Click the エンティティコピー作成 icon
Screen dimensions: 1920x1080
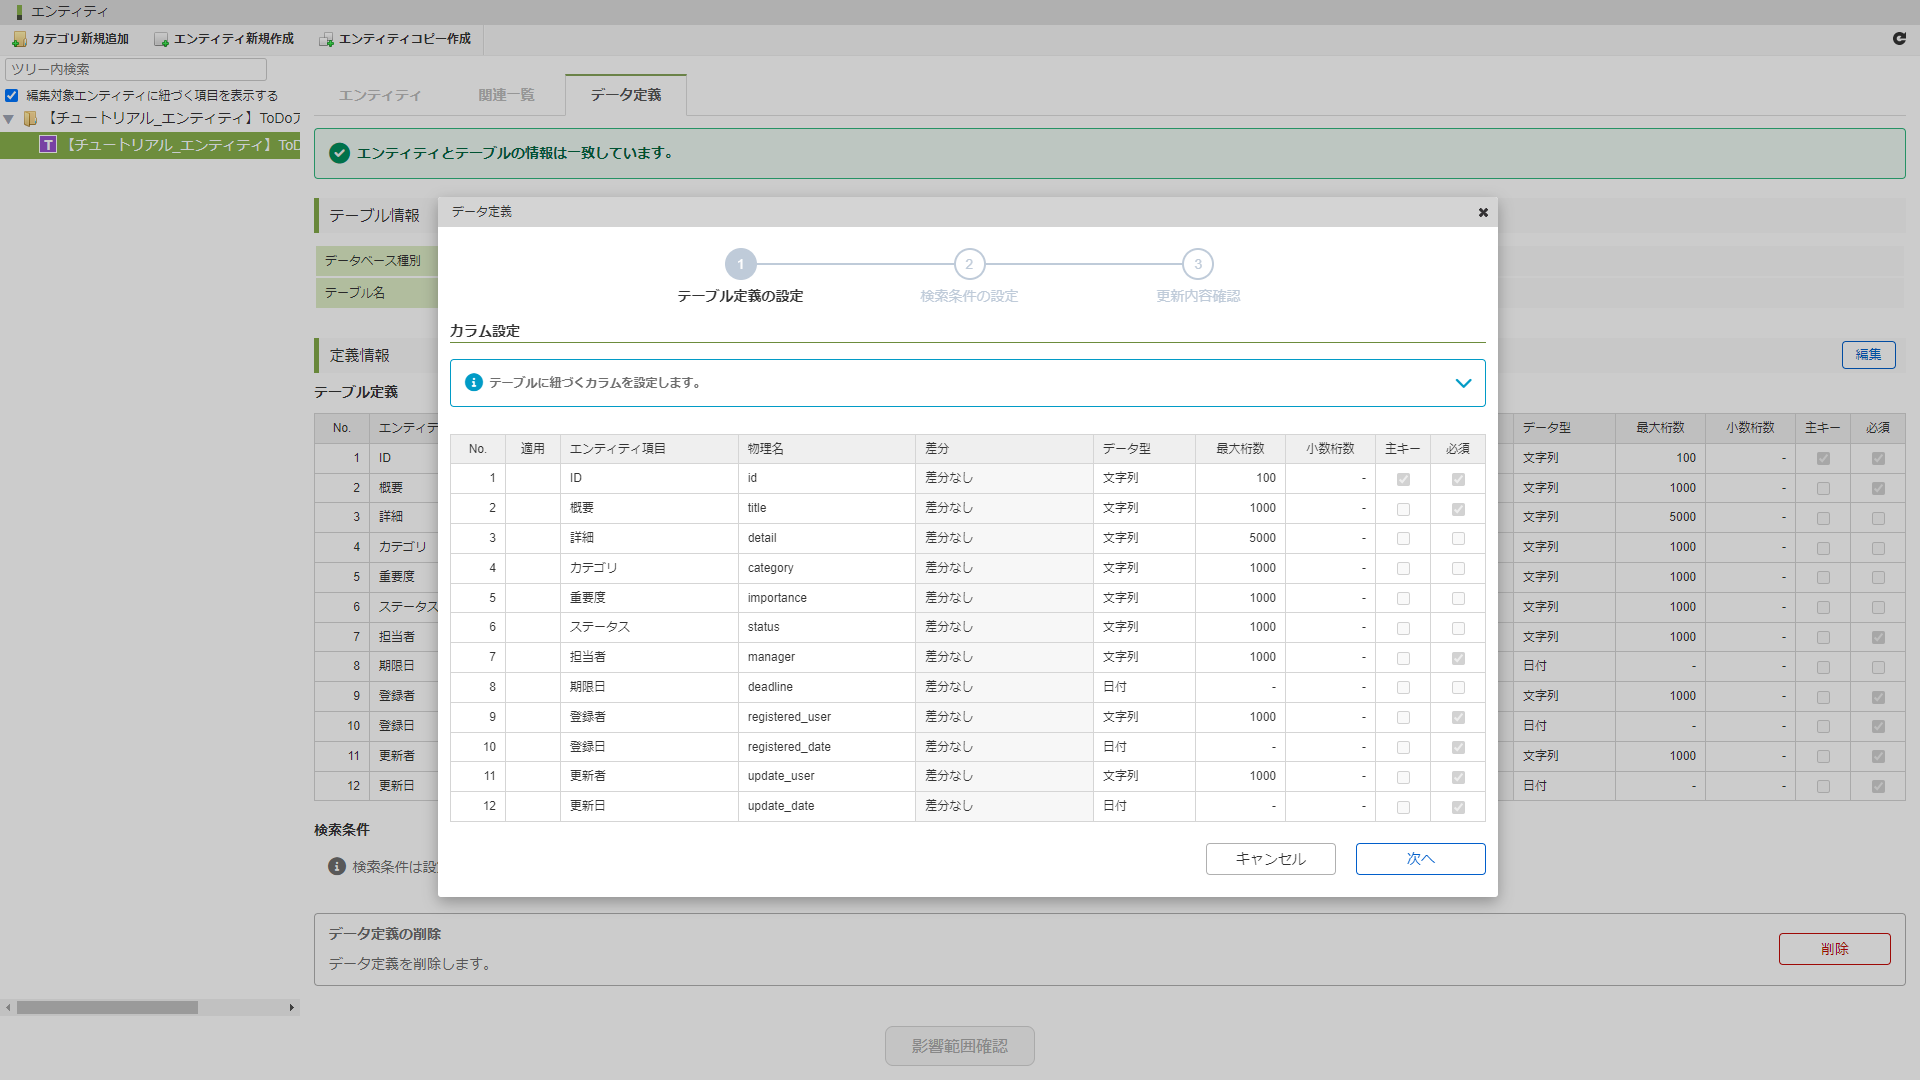tap(326, 39)
